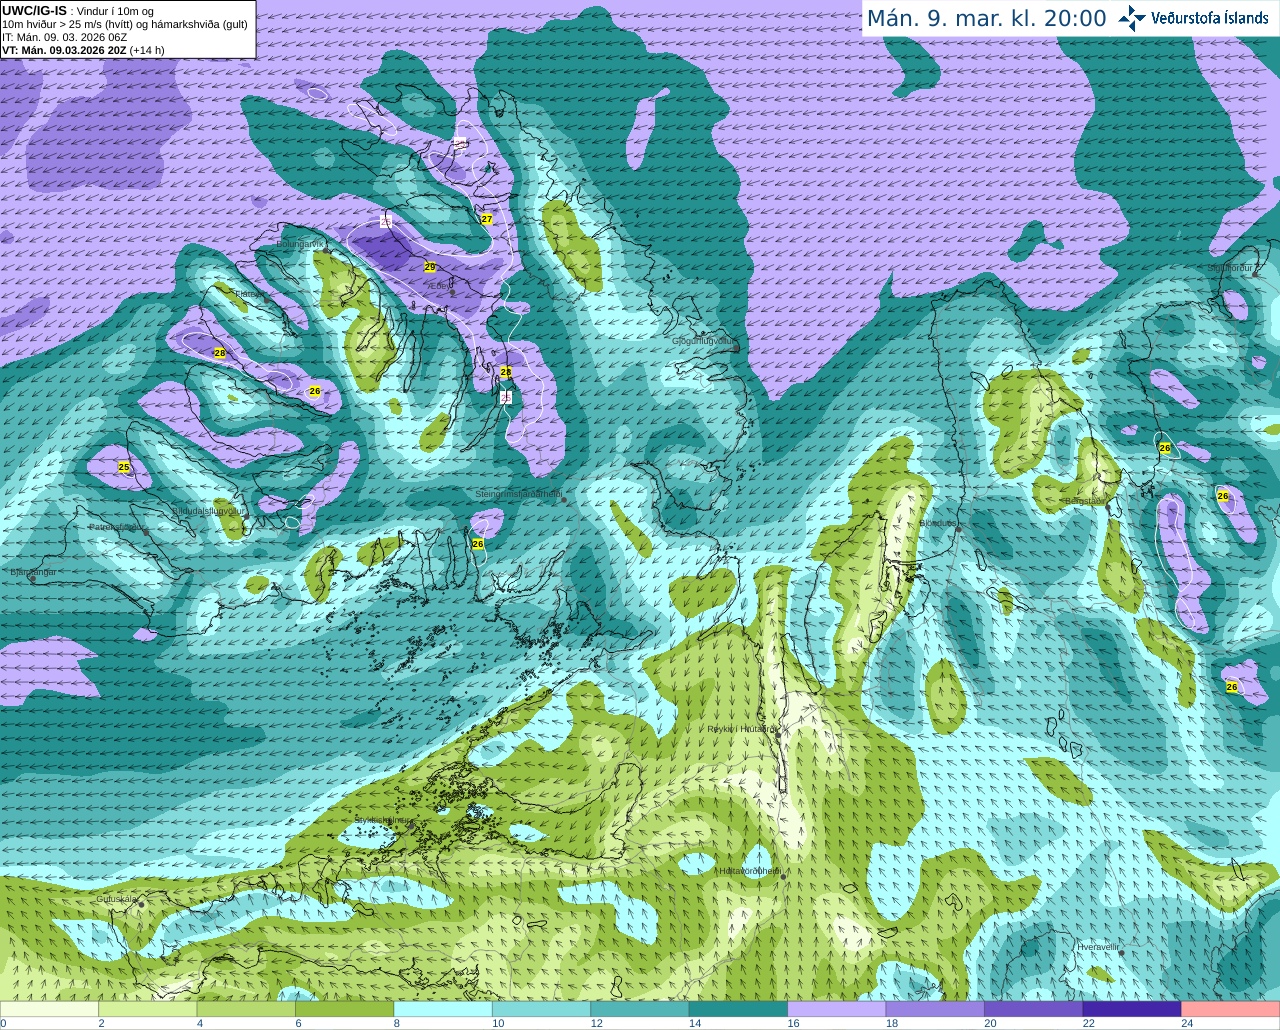Click the Holtavörðuheiði station label
Image resolution: width=1280 pixels, height=1030 pixels.
750,870
